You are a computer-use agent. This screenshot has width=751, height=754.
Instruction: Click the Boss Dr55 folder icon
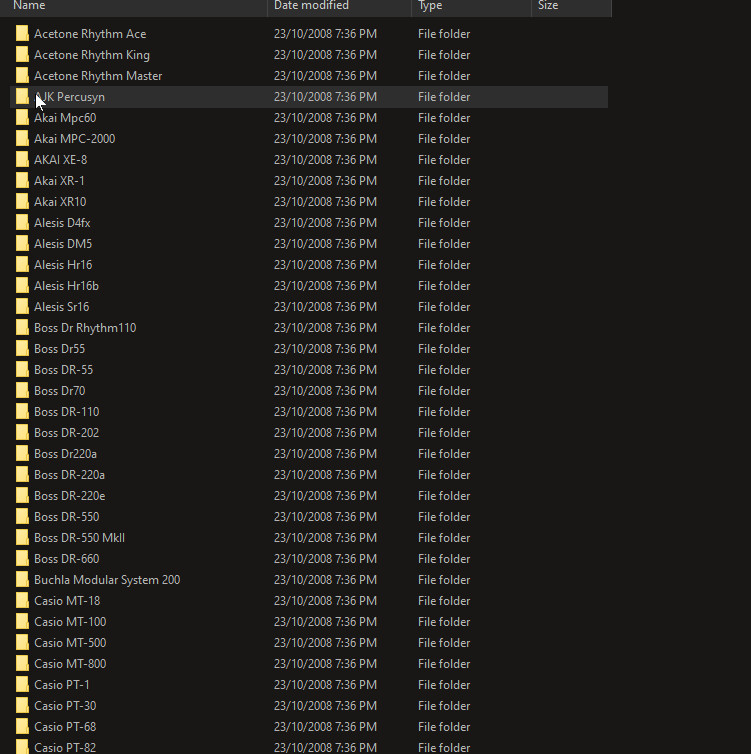click(22, 349)
